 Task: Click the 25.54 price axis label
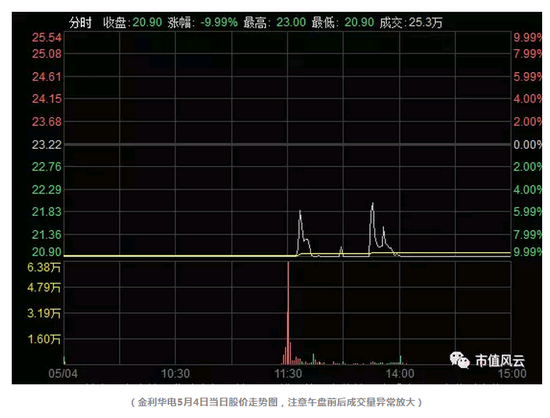click(x=47, y=38)
